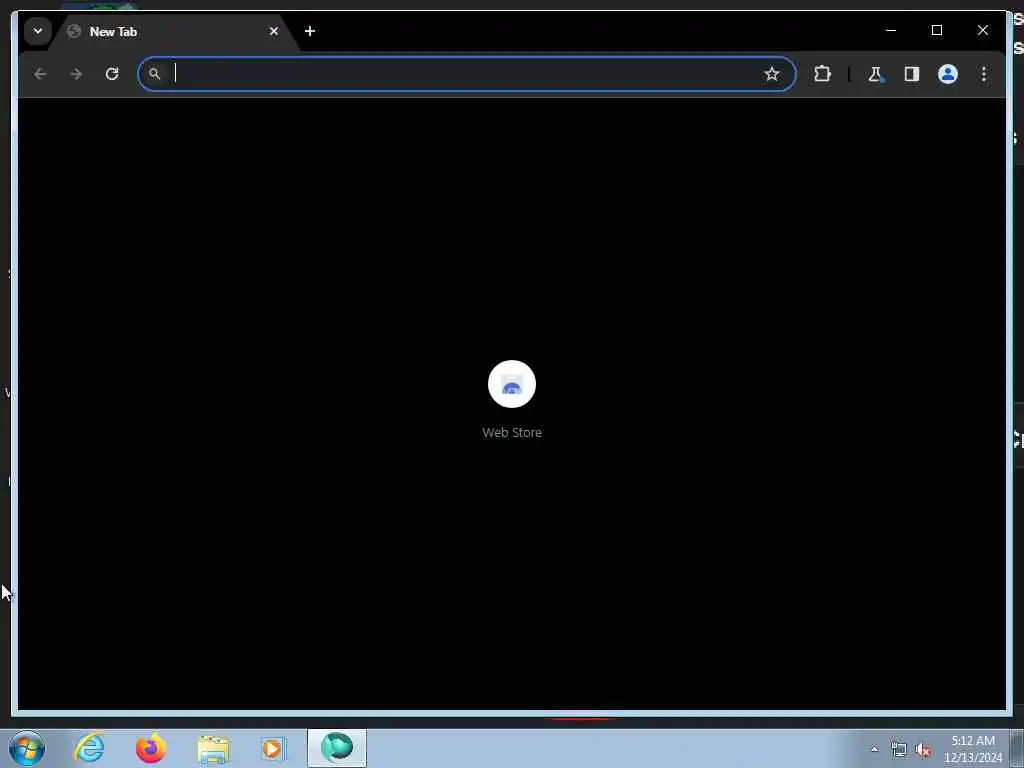Open the network status tray icon
1024x768 pixels.
tap(899, 750)
